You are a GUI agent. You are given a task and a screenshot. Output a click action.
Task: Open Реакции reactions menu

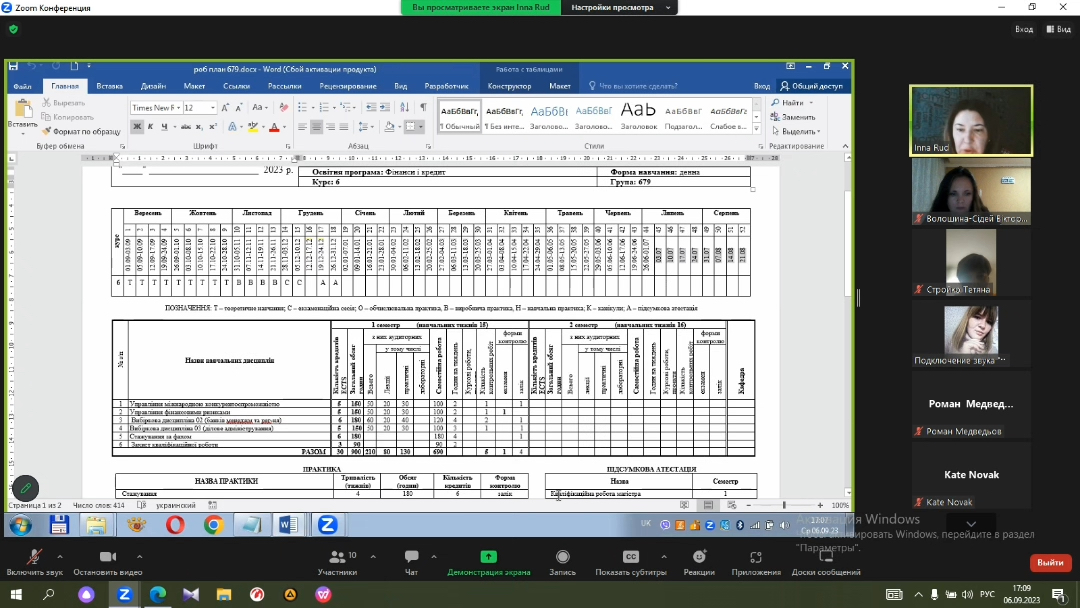[x=699, y=561]
